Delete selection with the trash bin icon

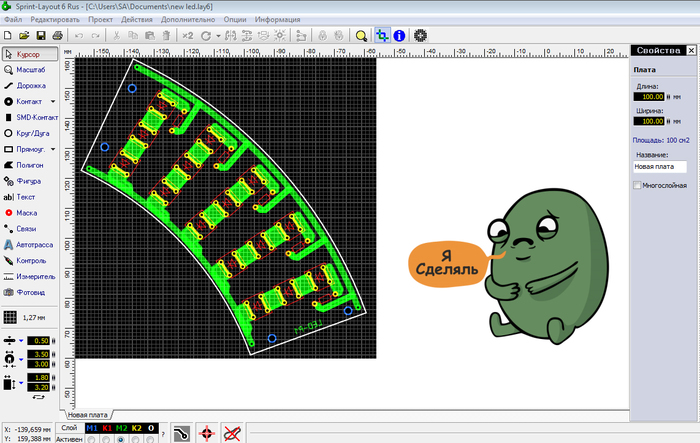pyautogui.click(x=166, y=35)
